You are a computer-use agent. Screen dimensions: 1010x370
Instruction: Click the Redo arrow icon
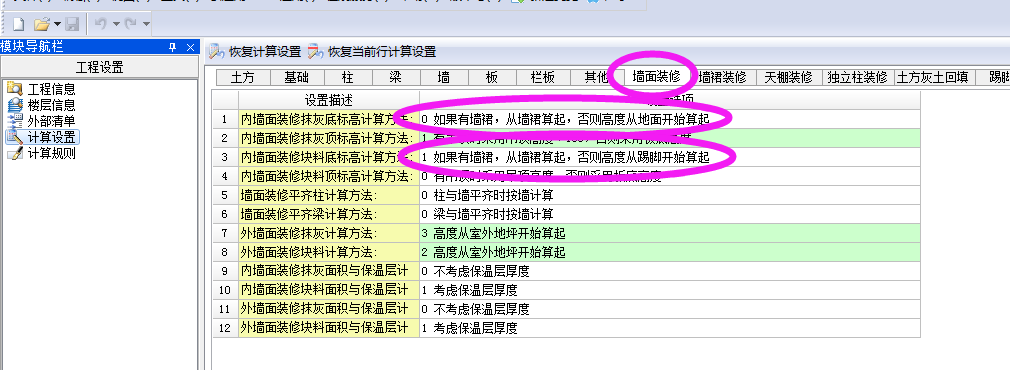(x=131, y=24)
